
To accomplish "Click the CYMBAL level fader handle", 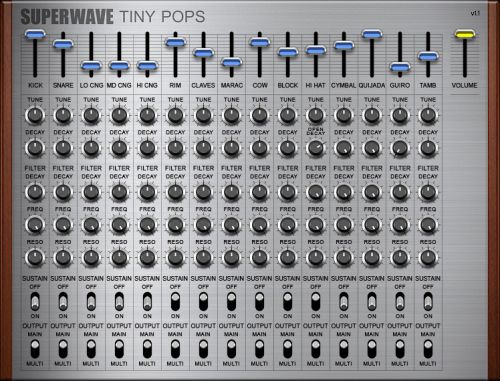I will 344,45.
